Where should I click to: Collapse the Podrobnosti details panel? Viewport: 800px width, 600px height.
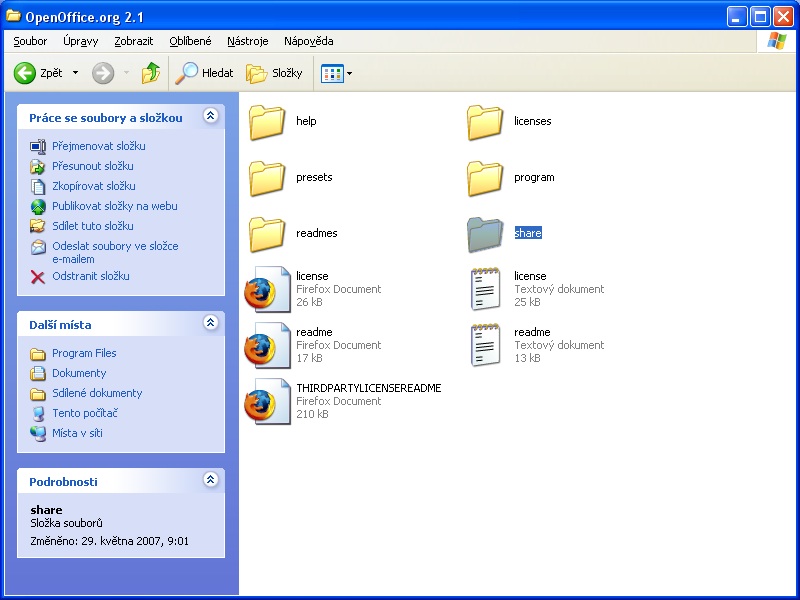(210, 481)
